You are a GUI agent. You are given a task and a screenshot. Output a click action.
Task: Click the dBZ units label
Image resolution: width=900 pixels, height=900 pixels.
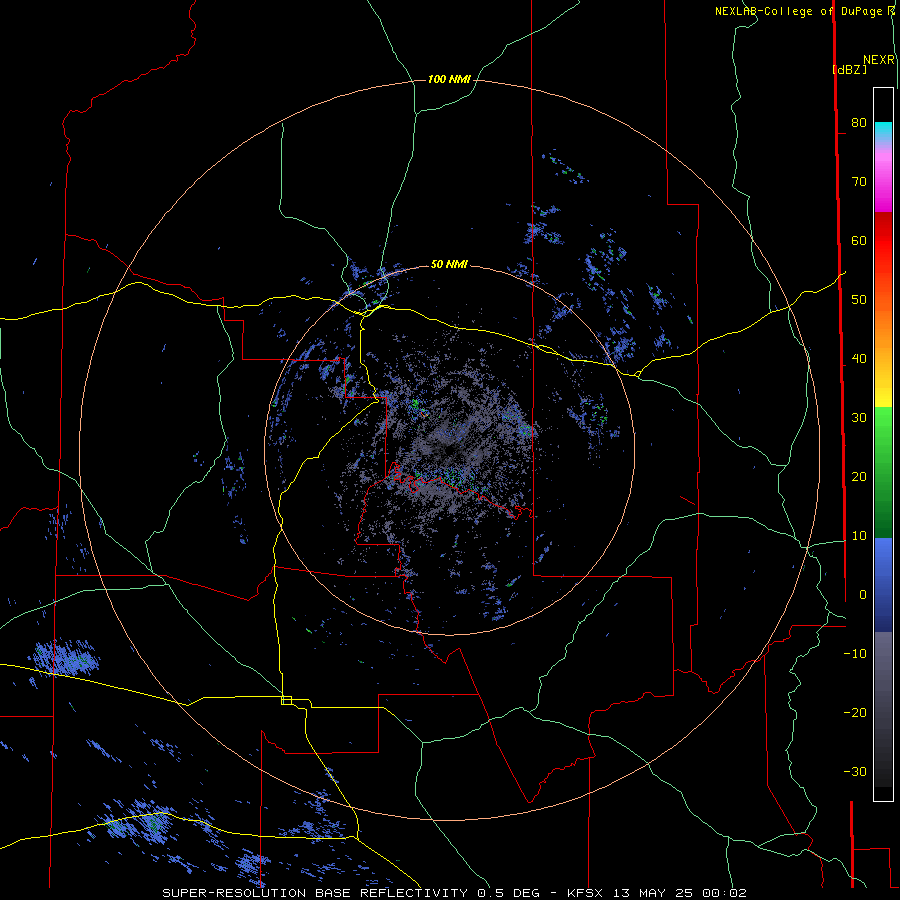(850, 69)
